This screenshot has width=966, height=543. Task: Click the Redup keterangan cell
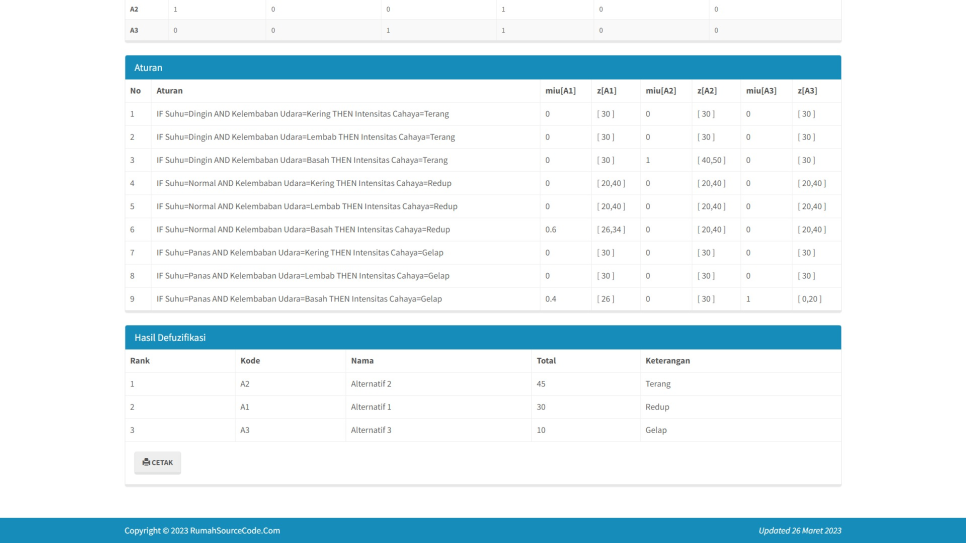657,407
